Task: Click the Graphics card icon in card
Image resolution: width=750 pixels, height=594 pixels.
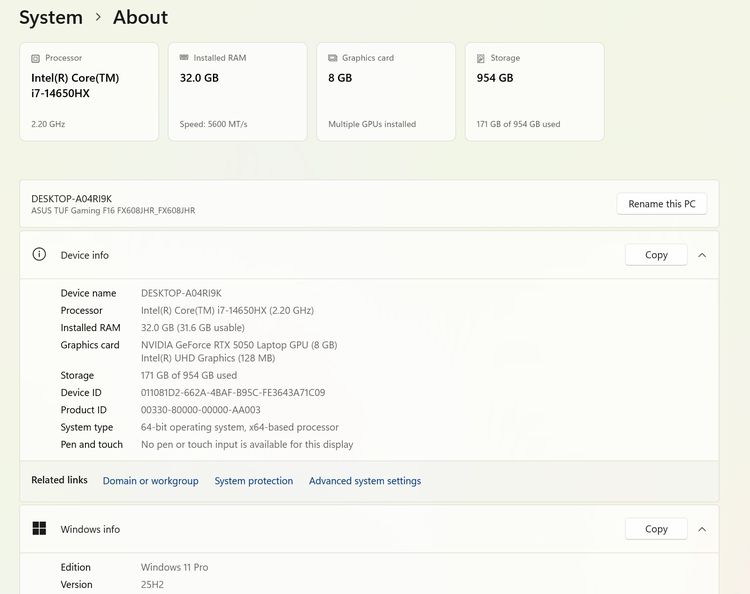Action: click(332, 58)
